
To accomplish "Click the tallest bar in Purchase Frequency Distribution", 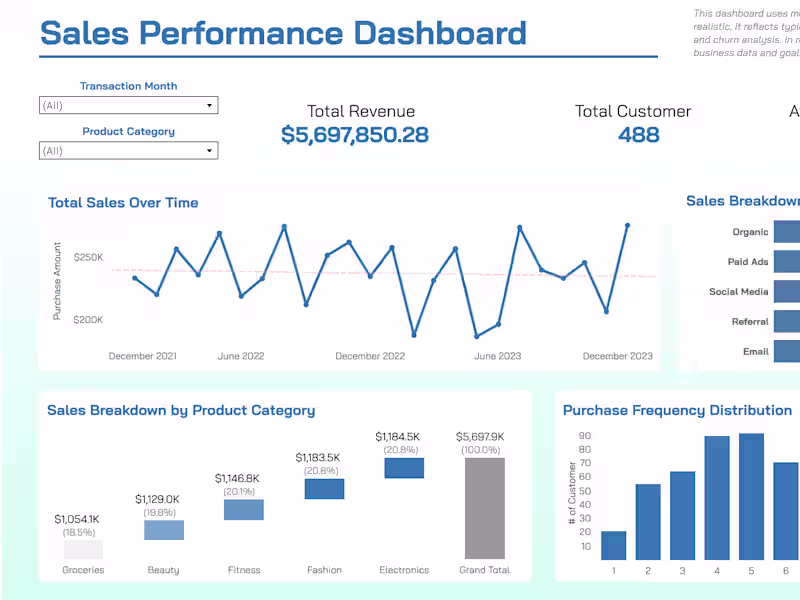I will [751, 495].
